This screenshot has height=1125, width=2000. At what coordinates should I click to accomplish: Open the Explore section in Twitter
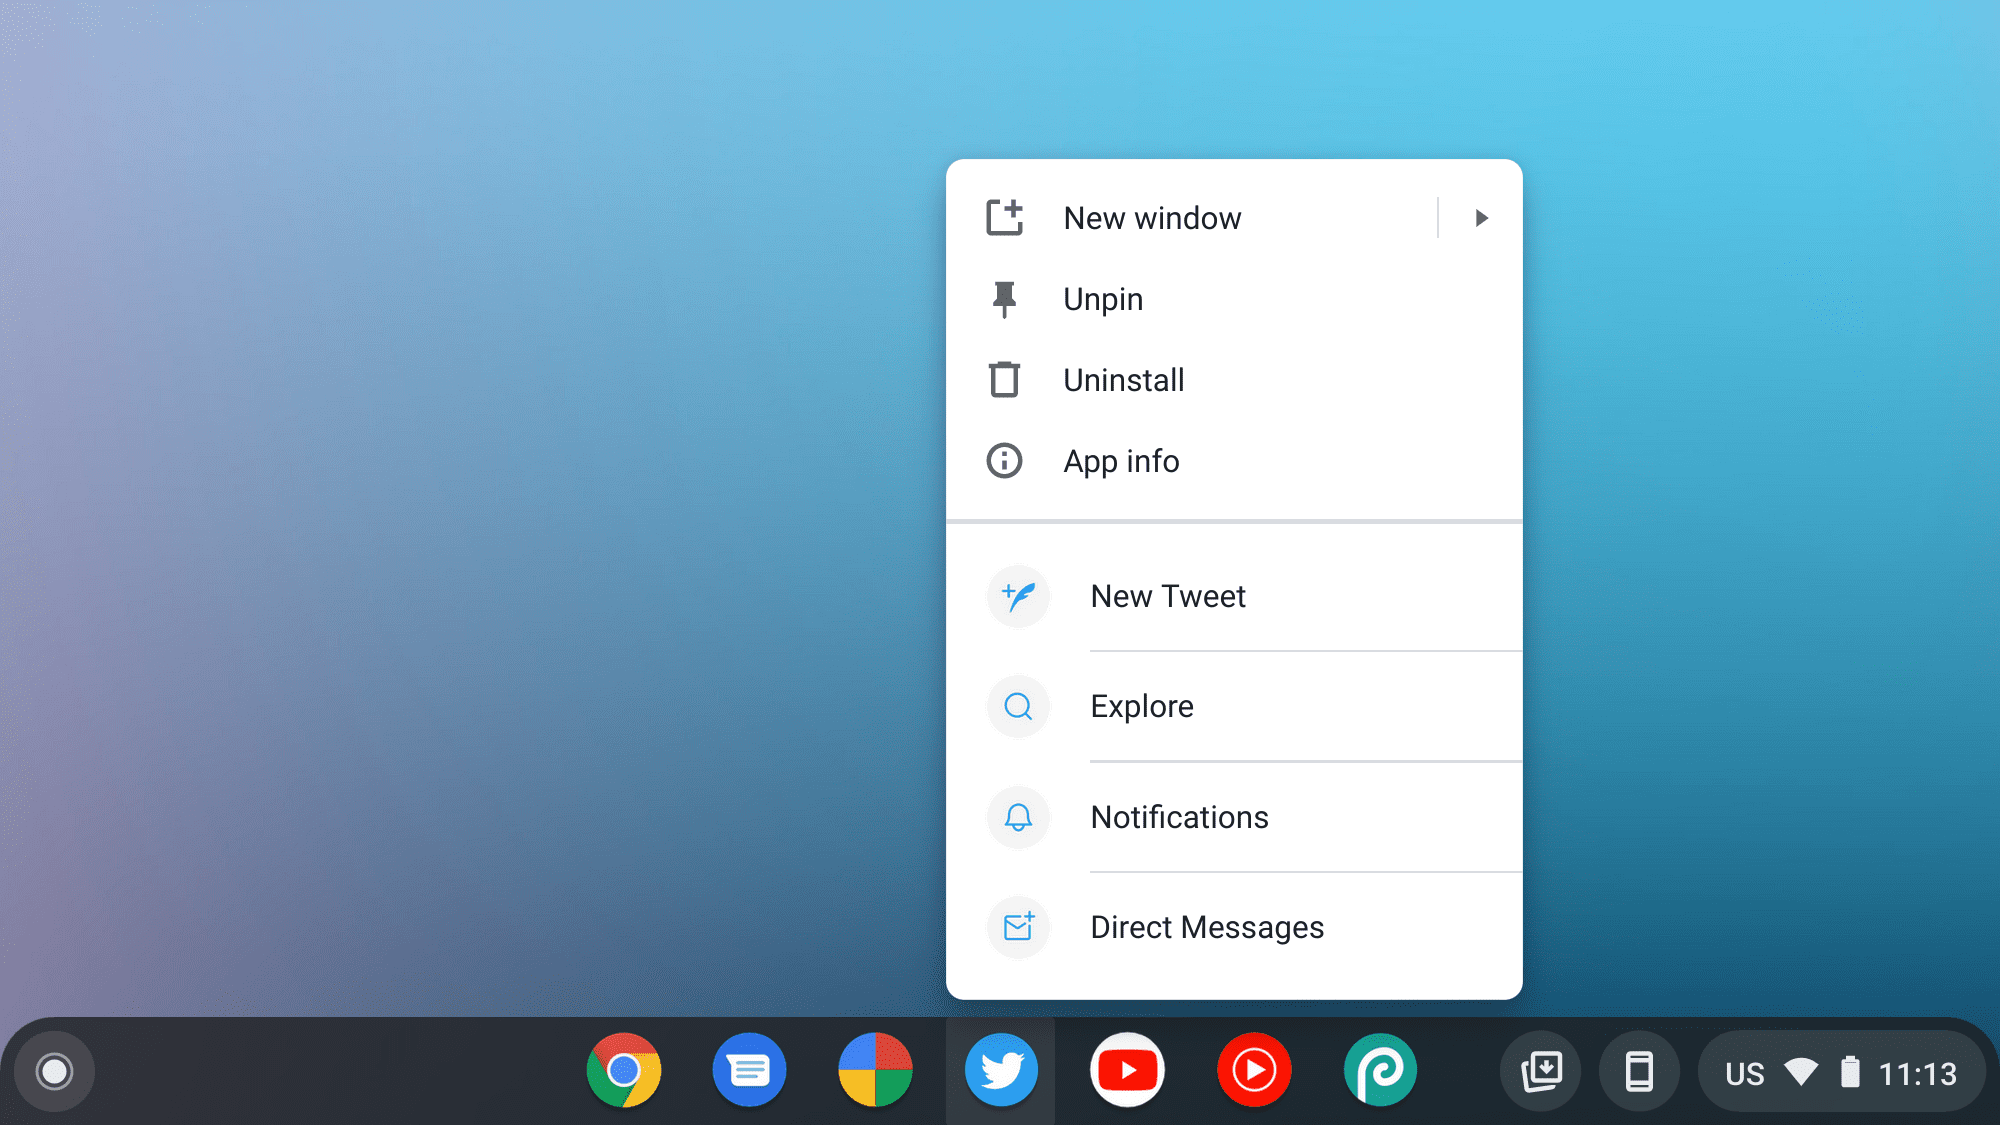(x=1140, y=706)
